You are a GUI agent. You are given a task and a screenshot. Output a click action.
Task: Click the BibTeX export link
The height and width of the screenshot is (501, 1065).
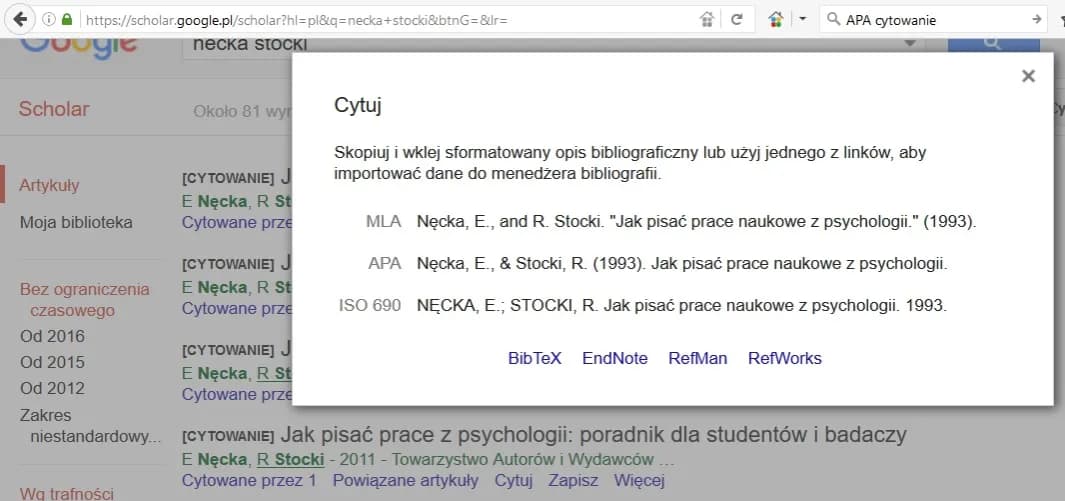coord(535,358)
